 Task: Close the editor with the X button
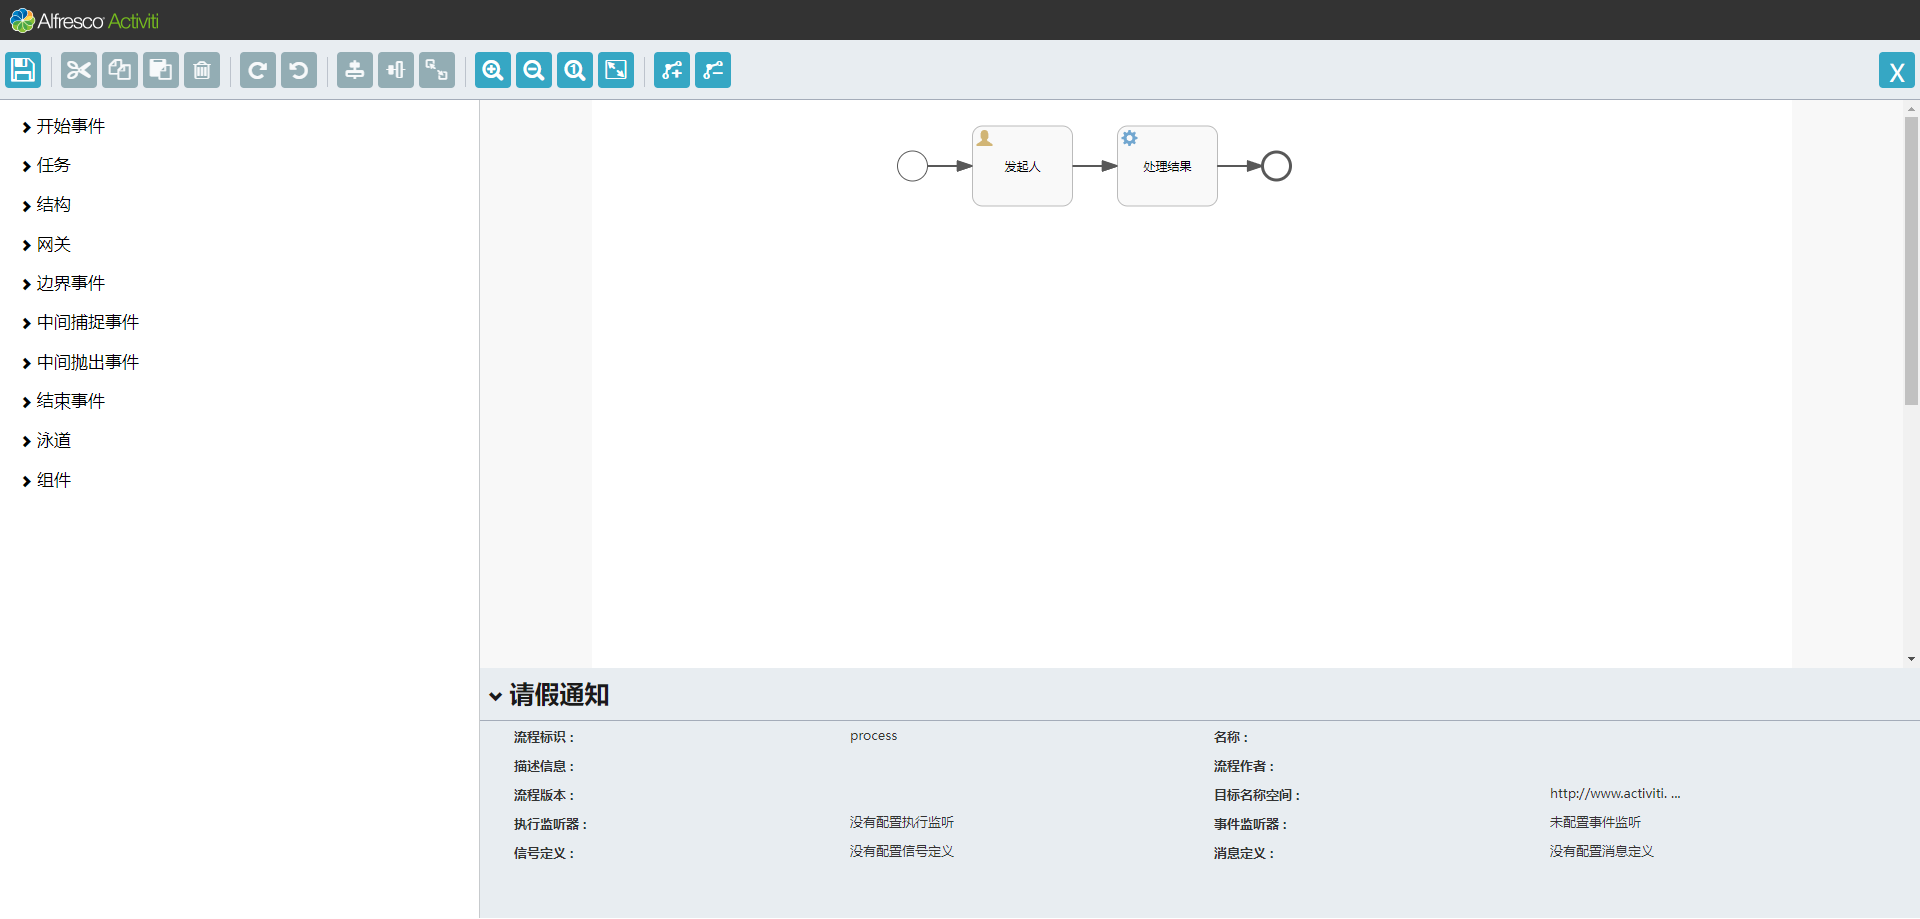(x=1897, y=70)
